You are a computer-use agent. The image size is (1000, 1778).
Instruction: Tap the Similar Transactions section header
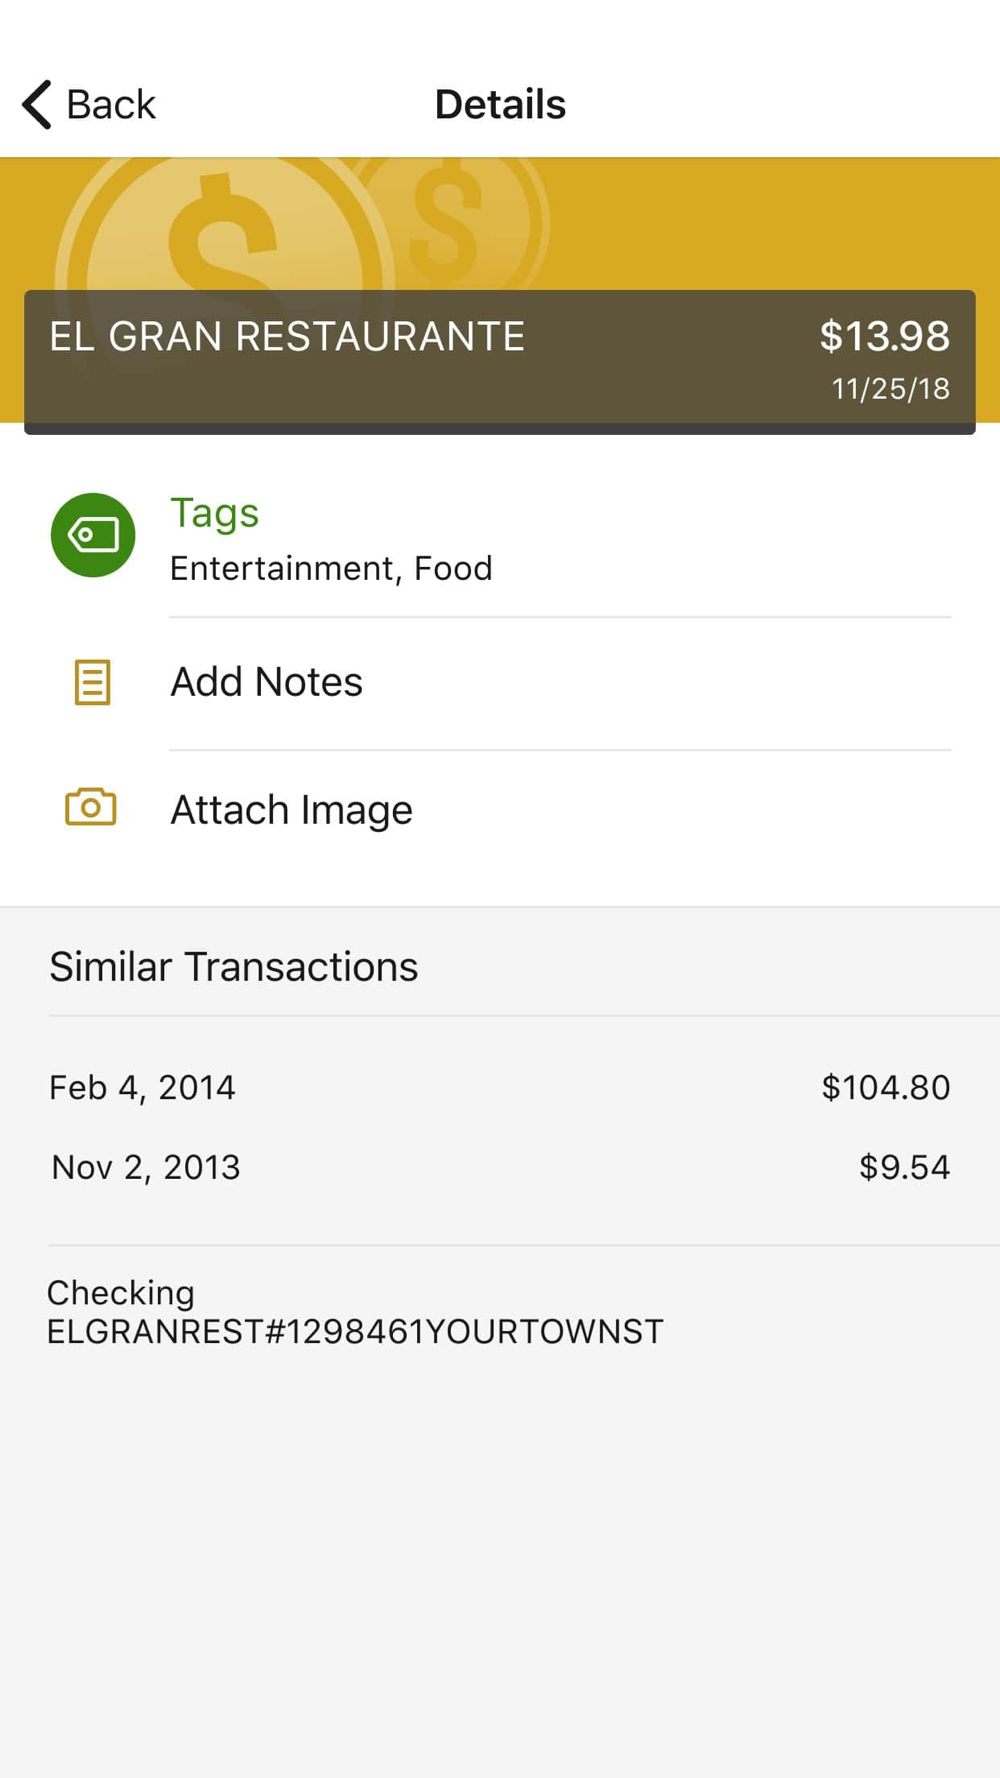[234, 966]
